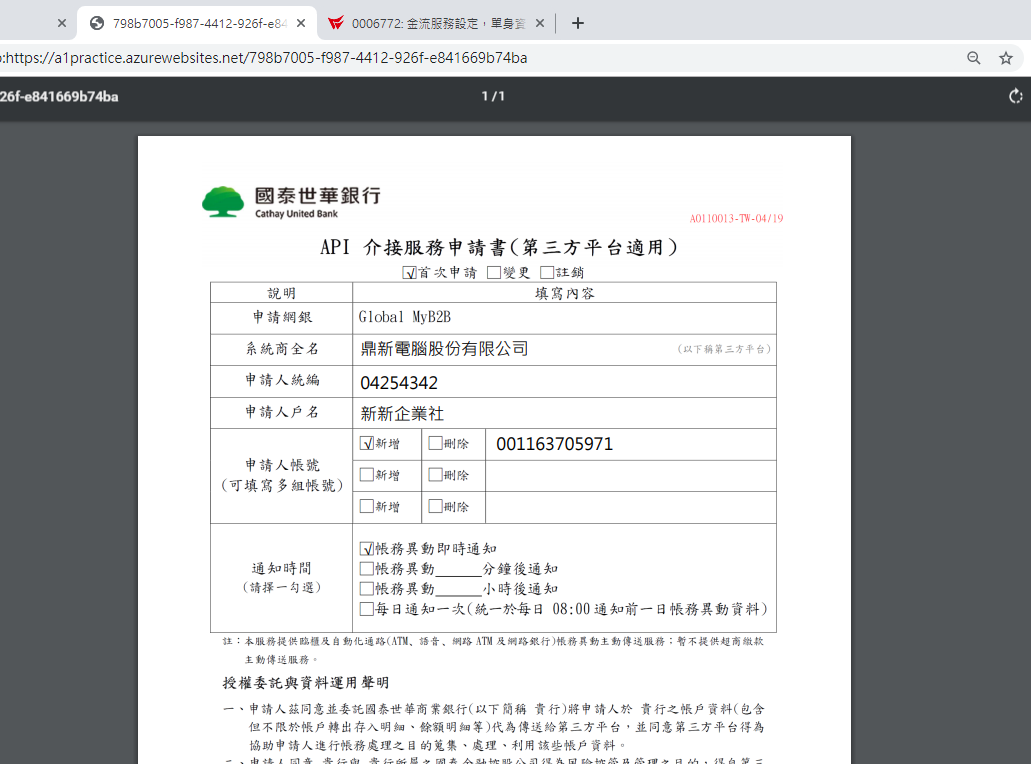This screenshot has width=1031, height=764.
Task: Close the leftmost partially hidden tab
Action: click(62, 23)
